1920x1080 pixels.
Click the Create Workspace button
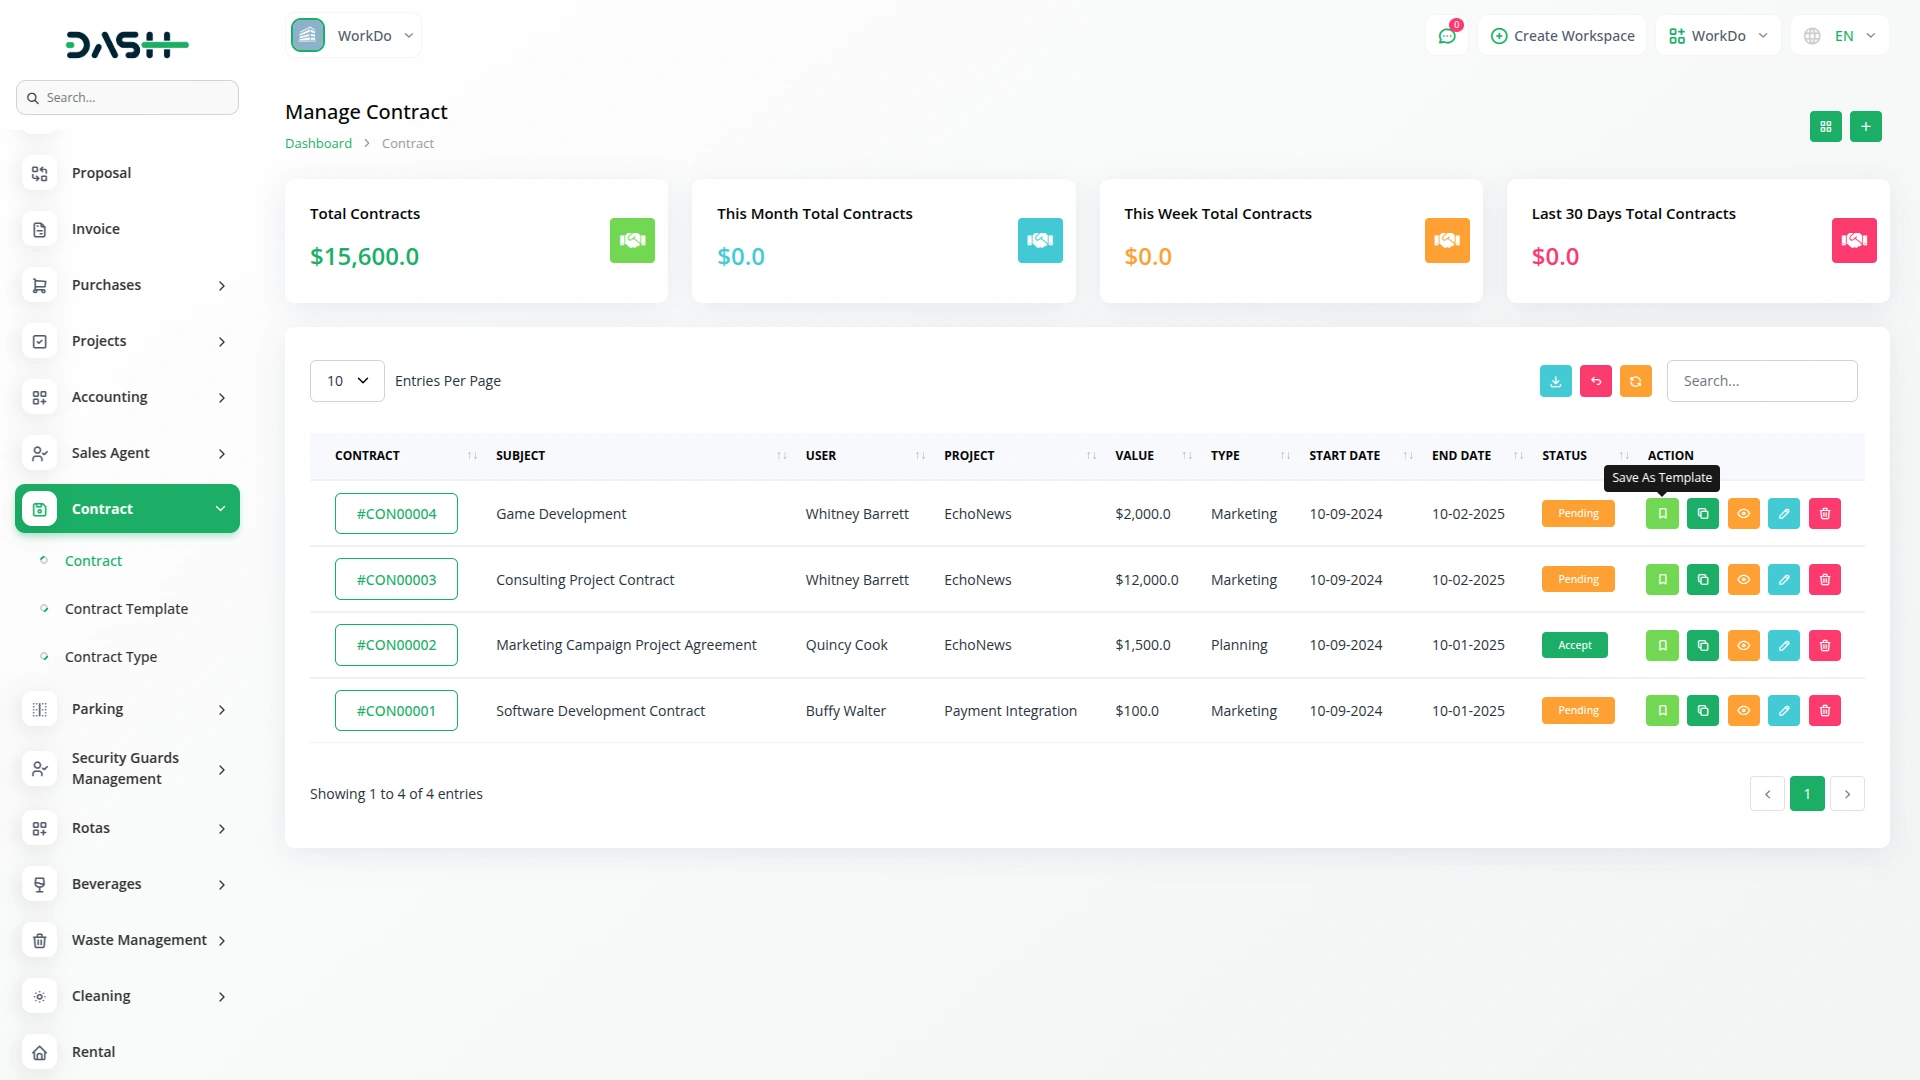pyautogui.click(x=1562, y=36)
